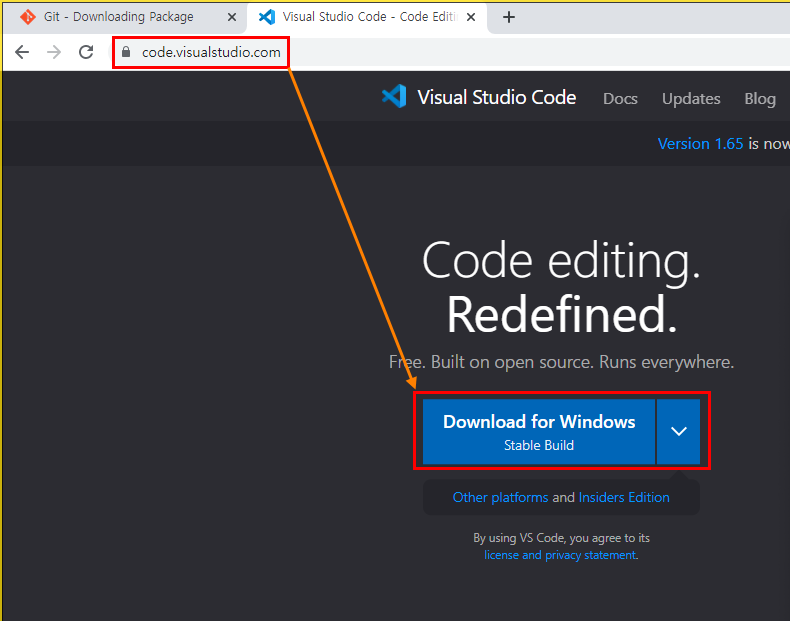Open the Other platforms link
This screenshot has height=621, width=790.
point(500,497)
